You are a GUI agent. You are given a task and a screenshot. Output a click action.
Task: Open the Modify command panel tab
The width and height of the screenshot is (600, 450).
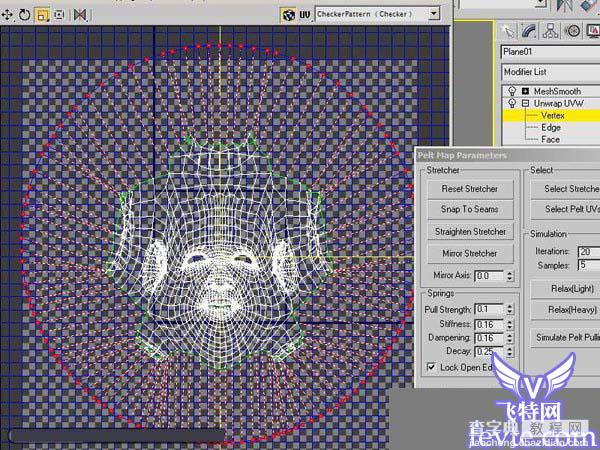(529, 31)
